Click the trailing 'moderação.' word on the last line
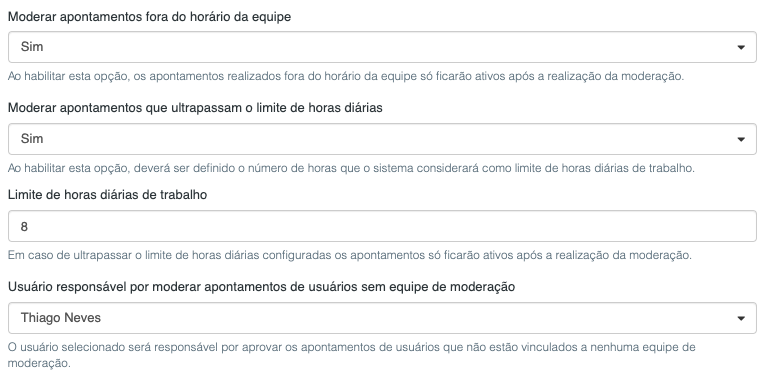 [x=39, y=363]
